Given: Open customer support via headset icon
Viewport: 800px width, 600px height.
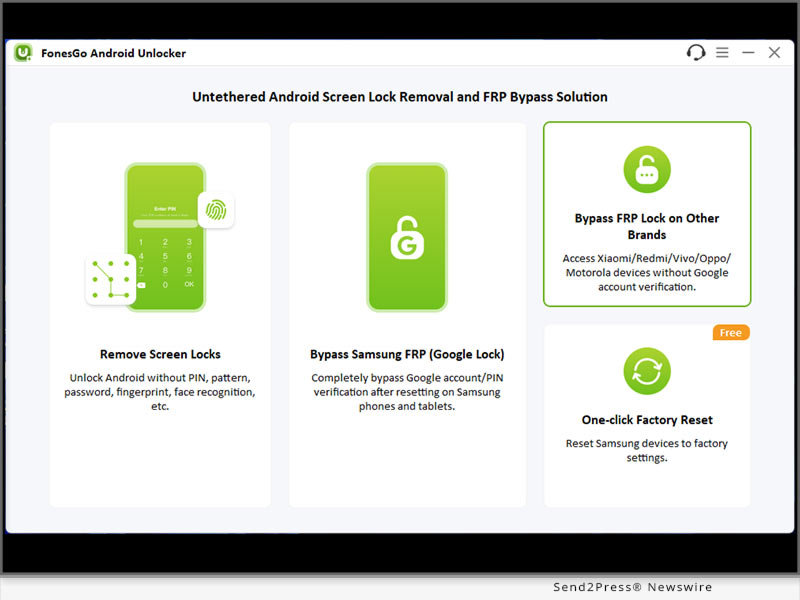Looking at the screenshot, I should tap(696, 53).
